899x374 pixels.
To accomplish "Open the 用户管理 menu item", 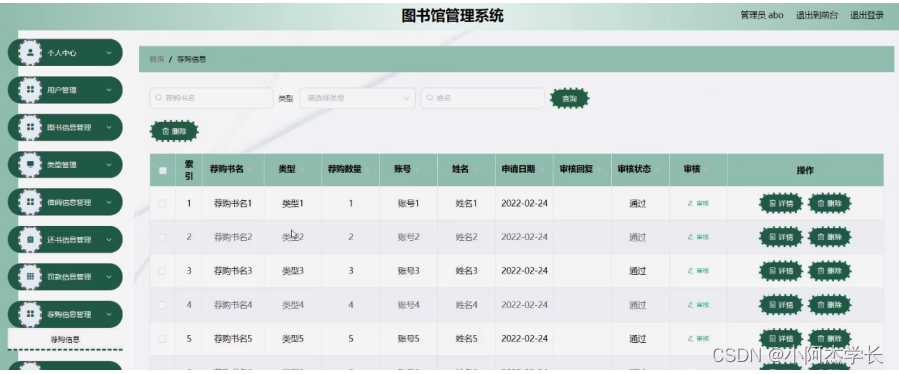I will pyautogui.click(x=65, y=90).
